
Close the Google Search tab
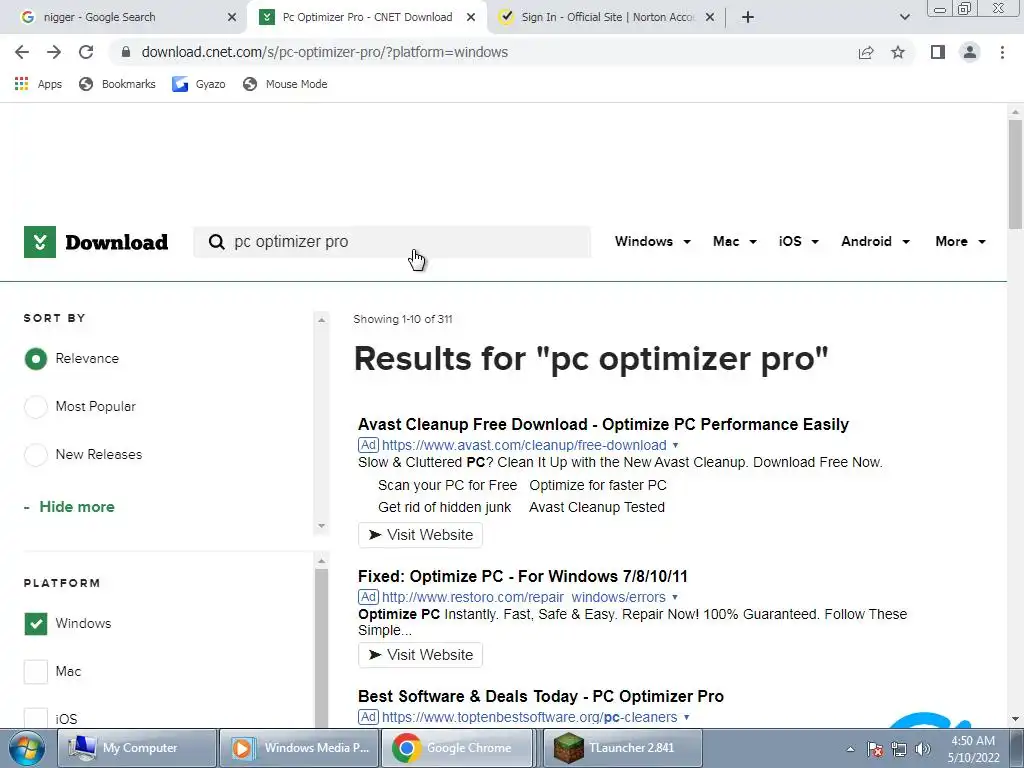point(231,18)
